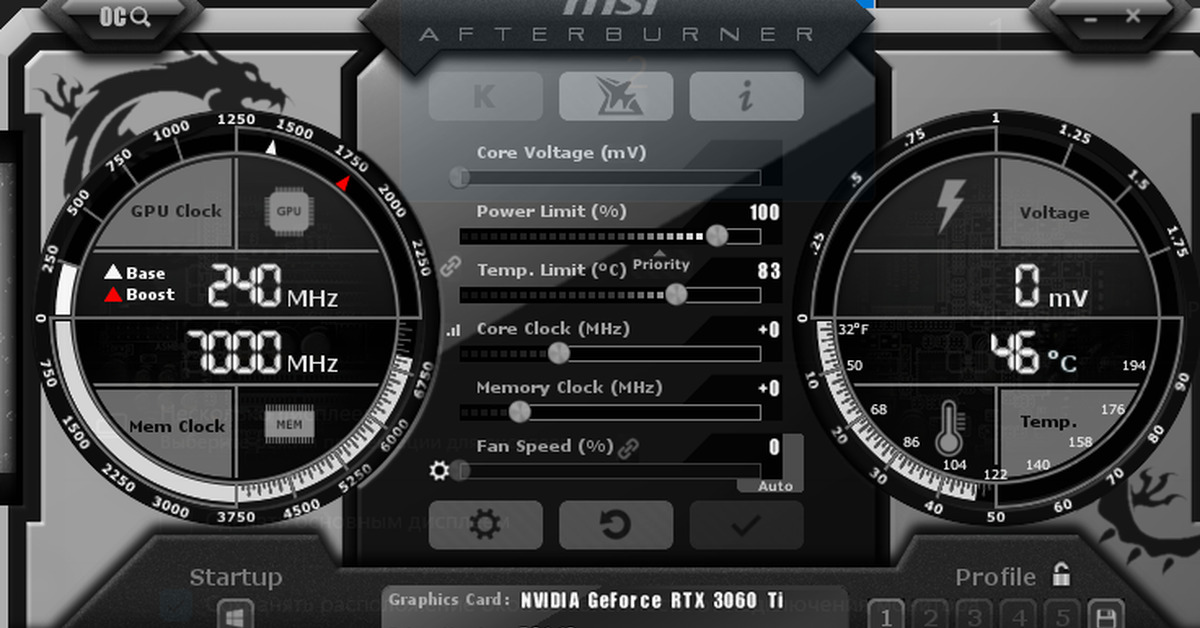Open the information i button

[746, 96]
